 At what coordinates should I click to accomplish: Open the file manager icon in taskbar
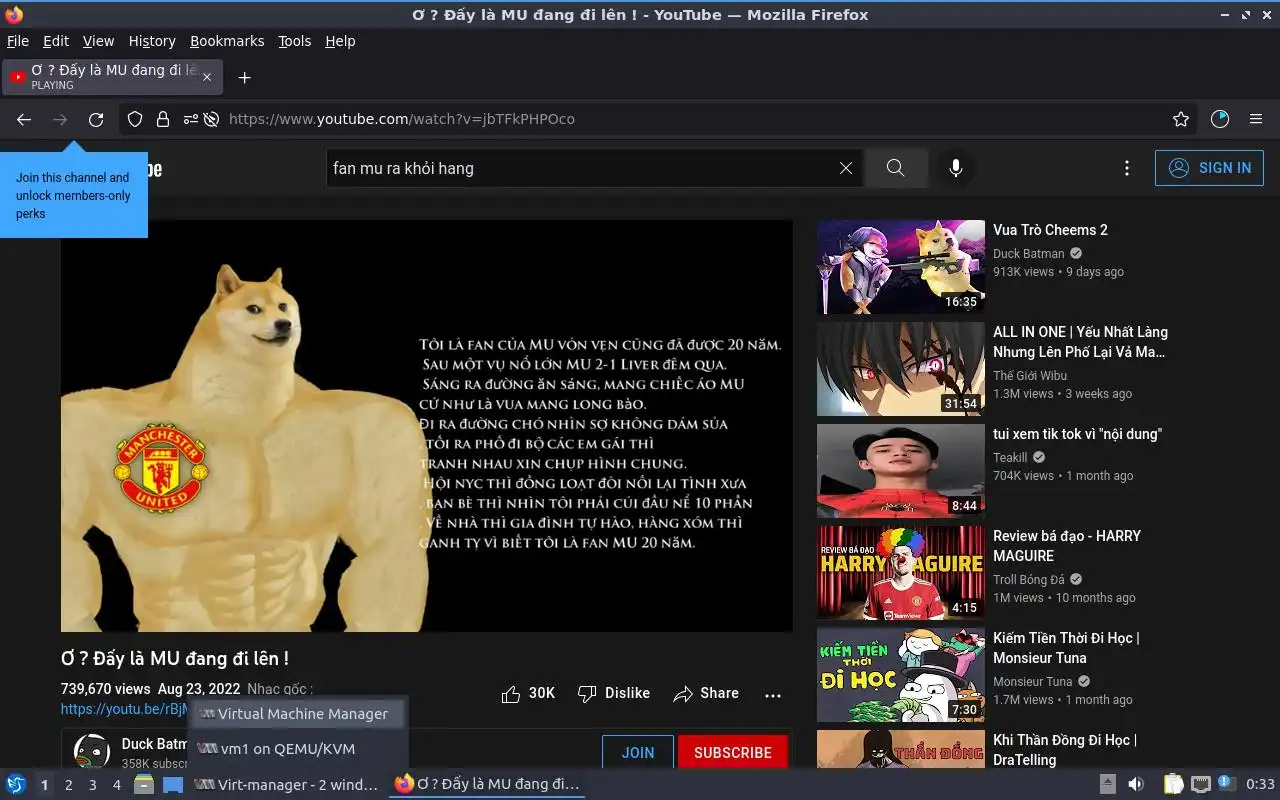144,785
